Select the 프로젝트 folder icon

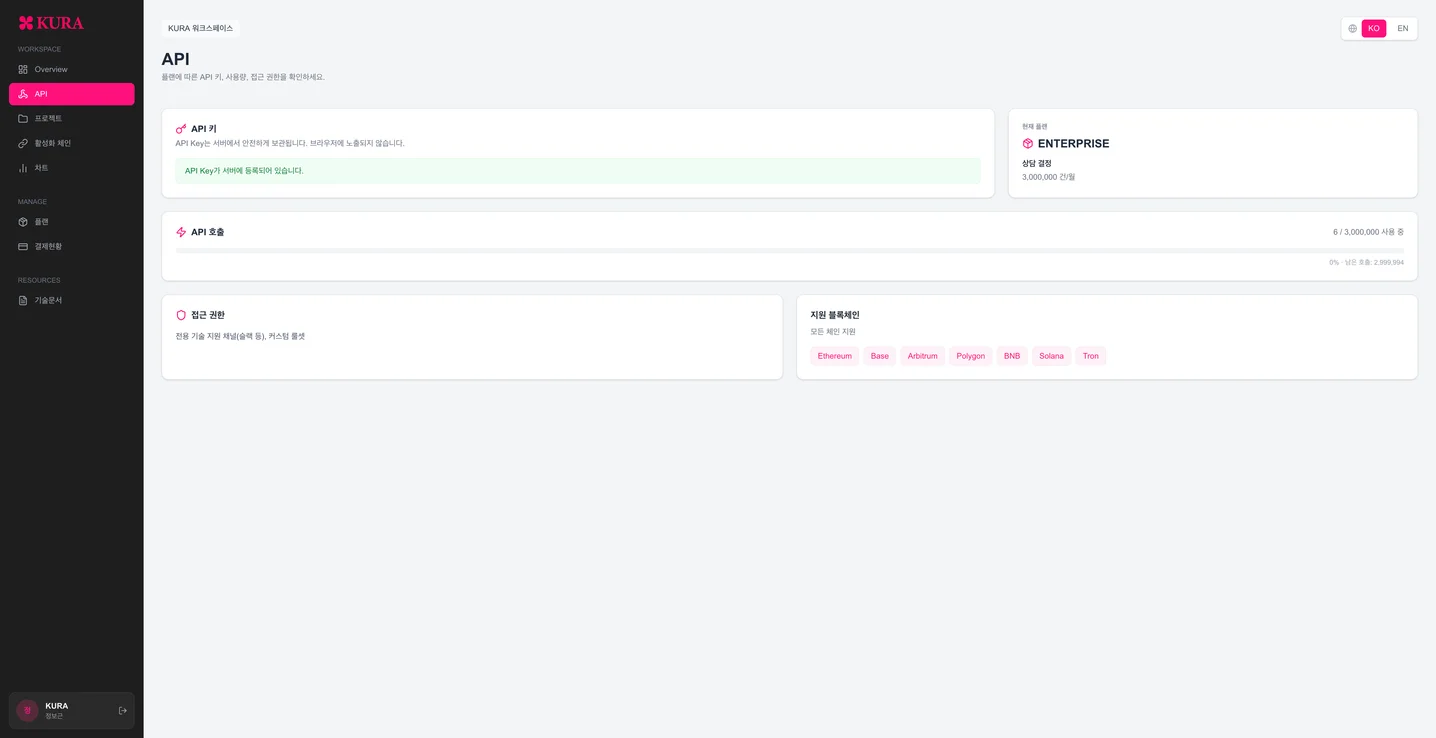tap(23, 118)
